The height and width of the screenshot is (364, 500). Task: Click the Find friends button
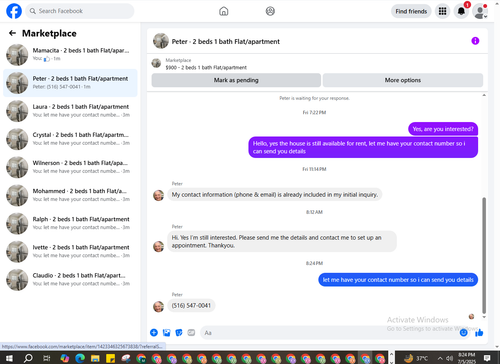(x=411, y=11)
